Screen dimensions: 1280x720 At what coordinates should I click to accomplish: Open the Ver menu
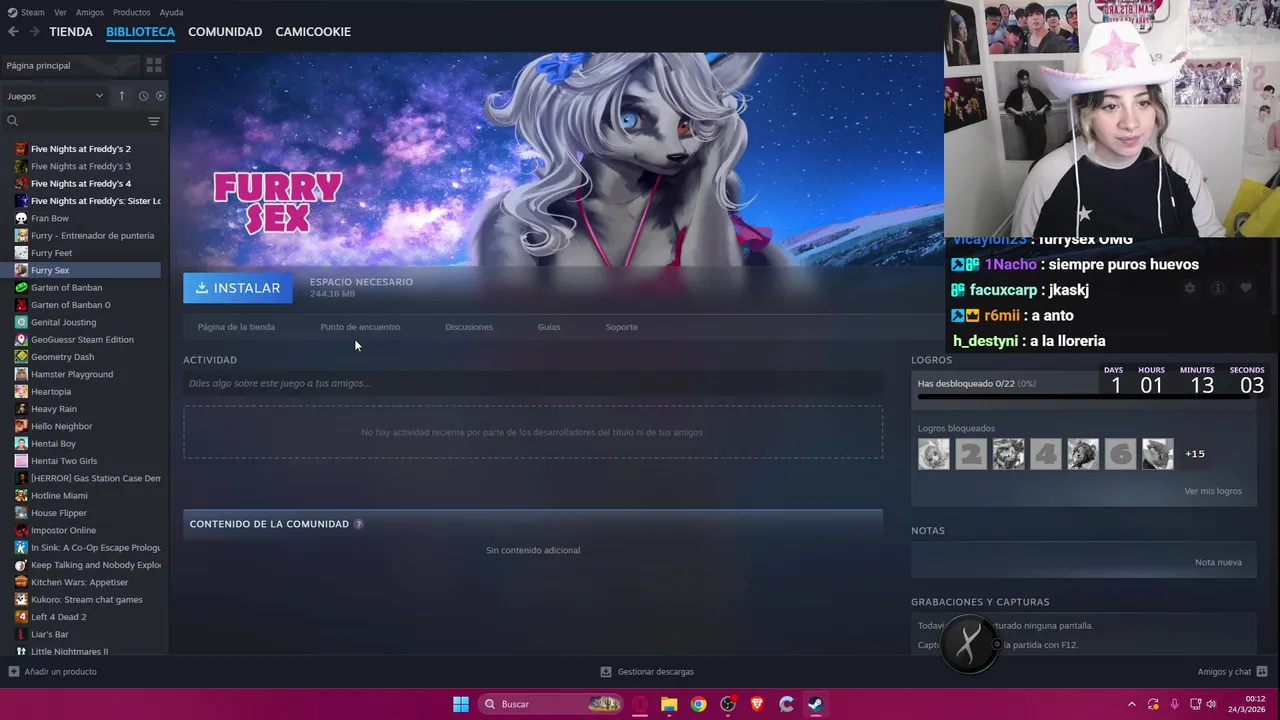click(60, 12)
